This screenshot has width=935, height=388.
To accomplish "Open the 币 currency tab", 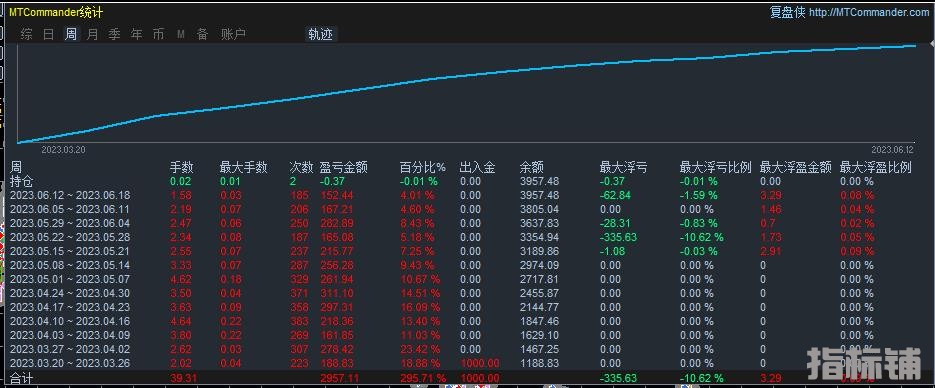I will (x=158, y=35).
